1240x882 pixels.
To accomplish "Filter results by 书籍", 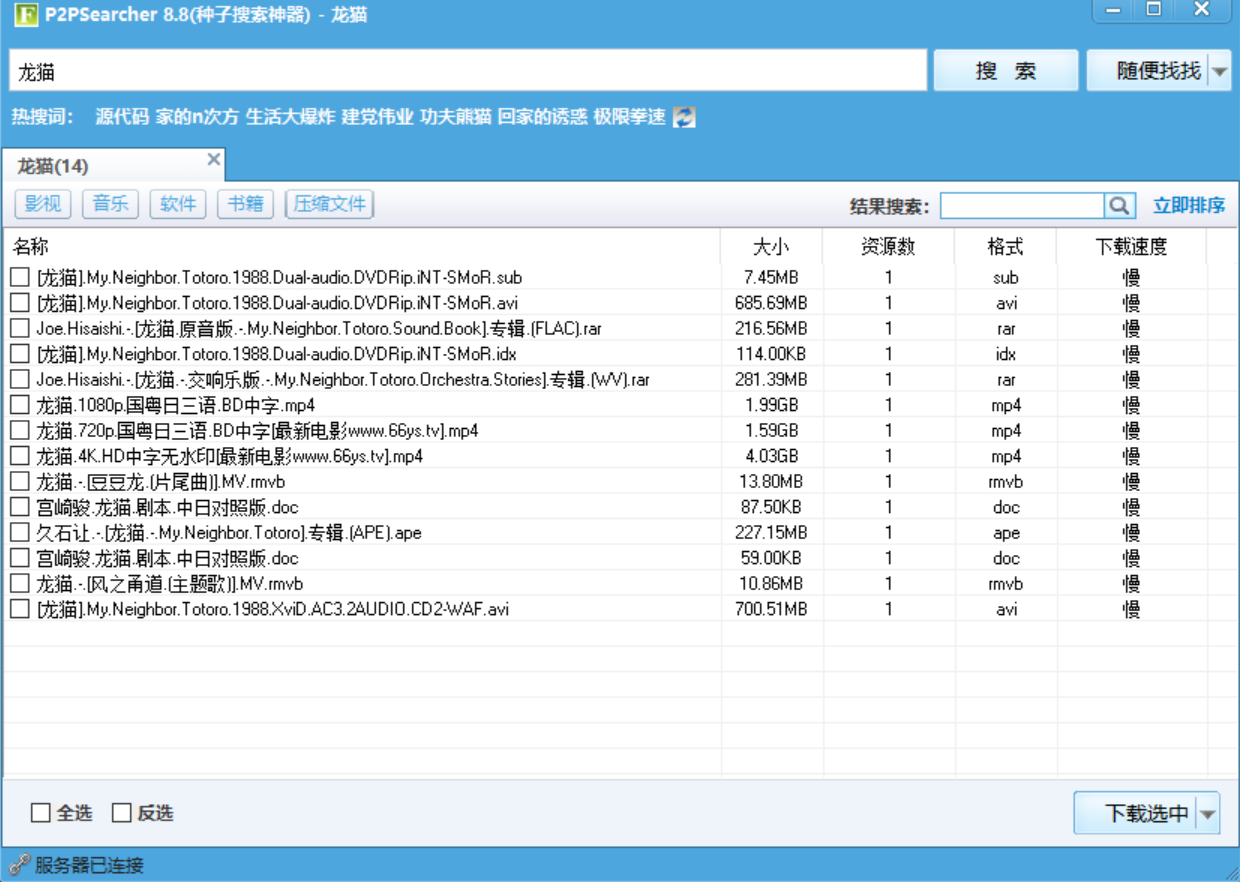I will [245, 205].
